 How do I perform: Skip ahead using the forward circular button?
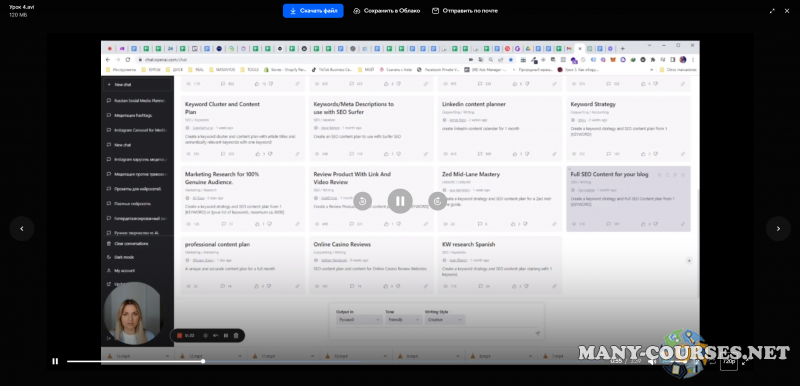tap(437, 201)
